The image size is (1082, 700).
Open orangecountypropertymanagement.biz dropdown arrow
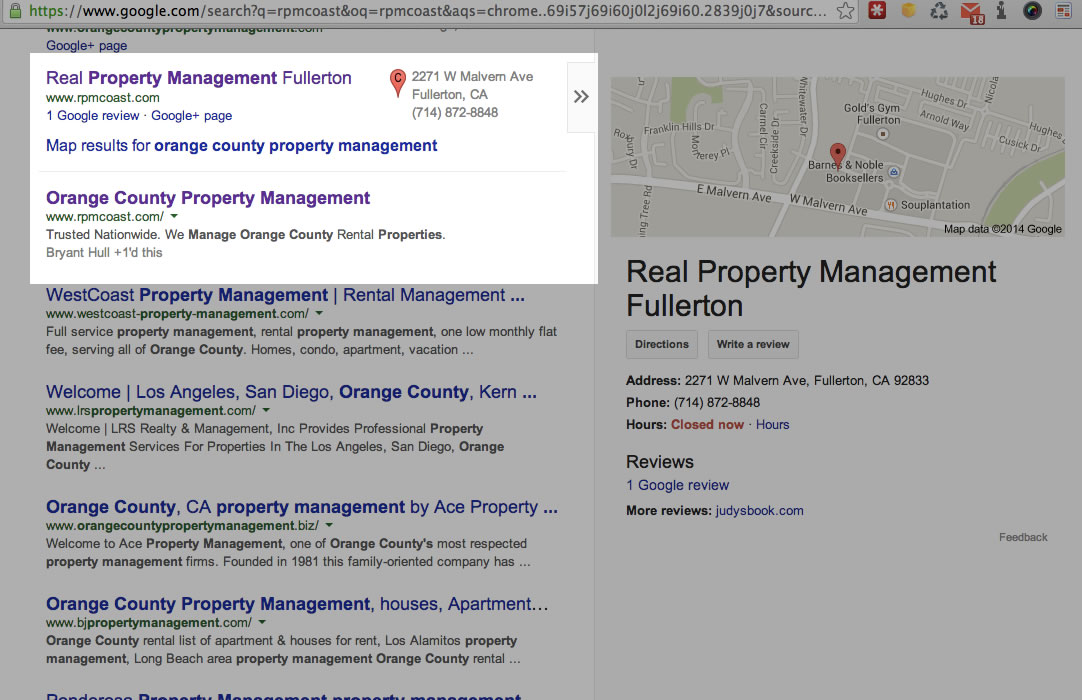[329, 526]
